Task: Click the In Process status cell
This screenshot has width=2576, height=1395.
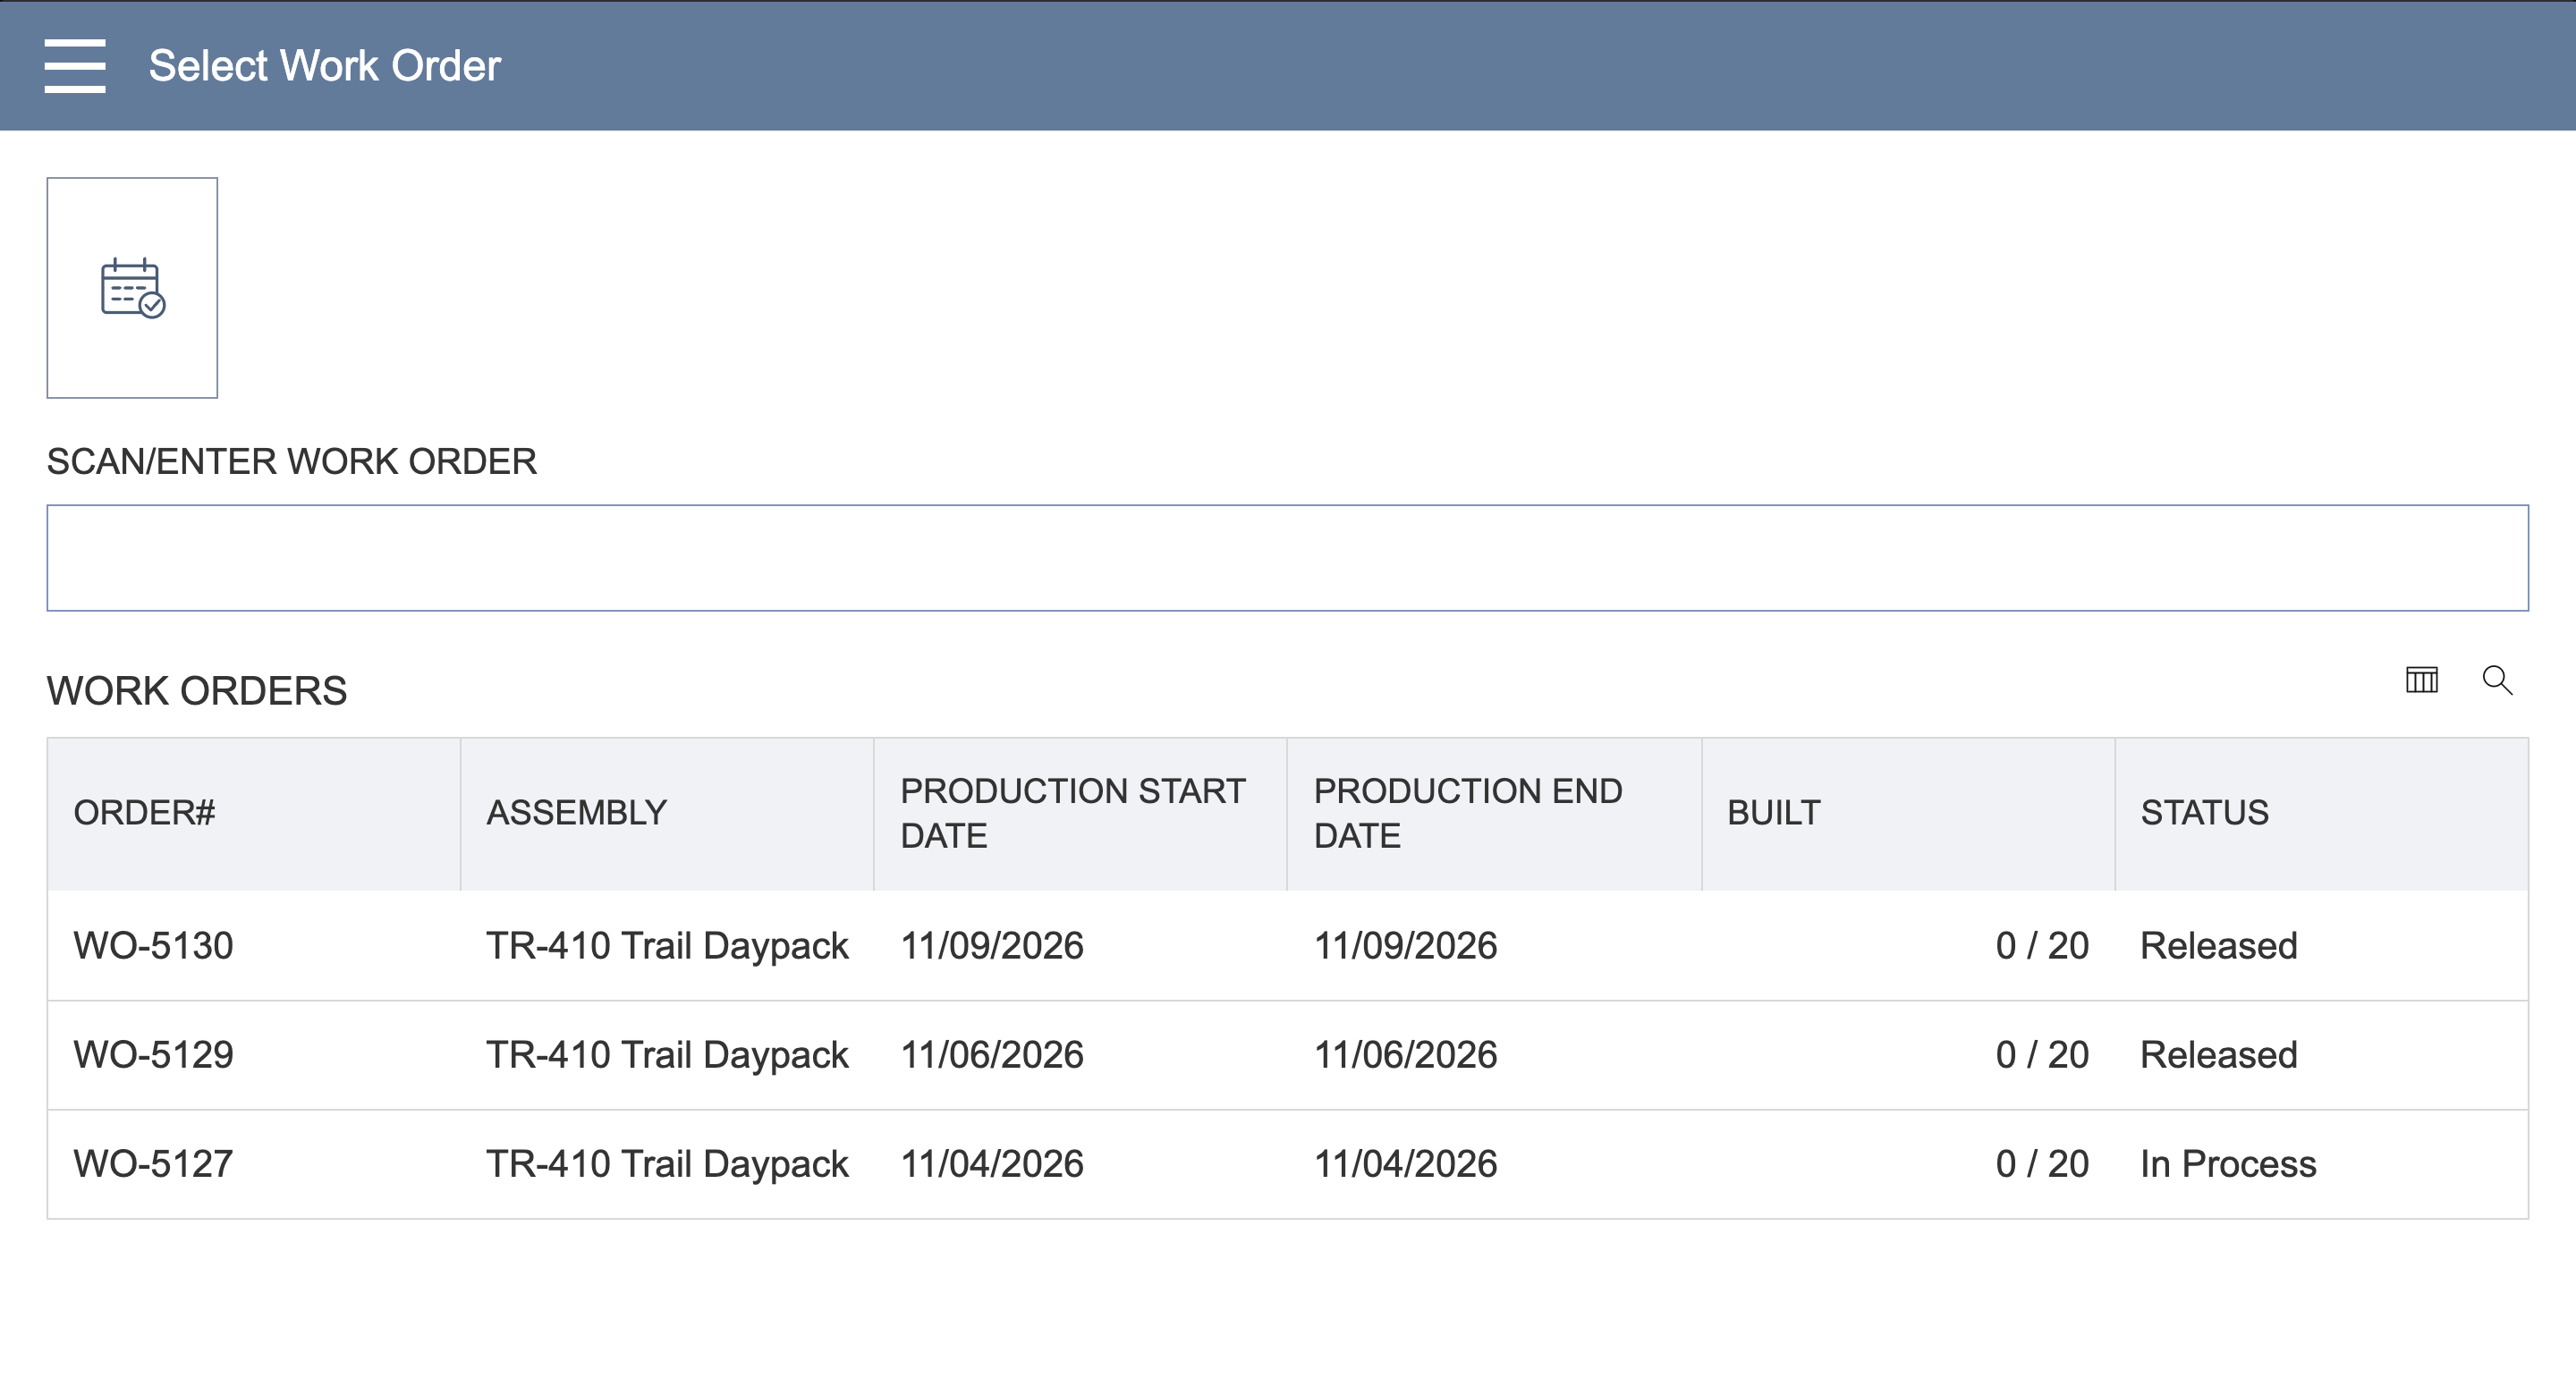Action: (x=2228, y=1164)
